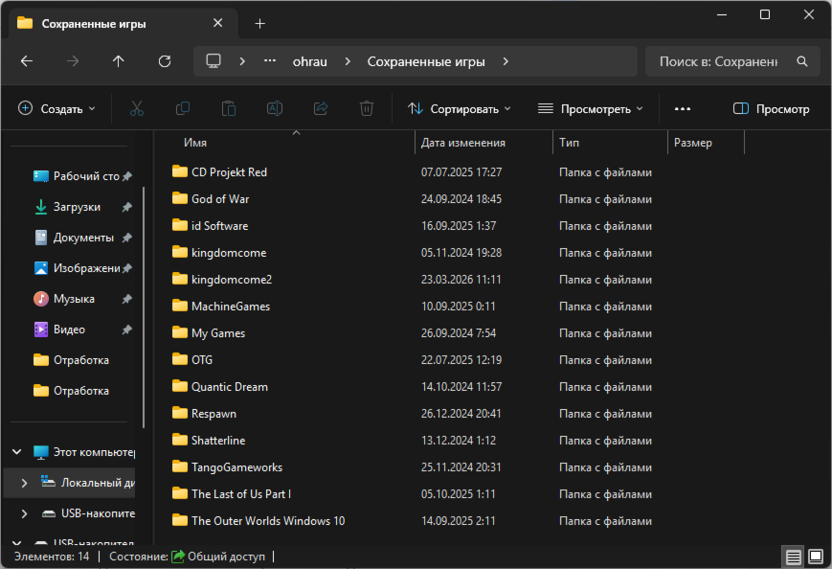This screenshot has width=832, height=569.
Task: Open the Создать new item menu
Action: pyautogui.click(x=57, y=109)
